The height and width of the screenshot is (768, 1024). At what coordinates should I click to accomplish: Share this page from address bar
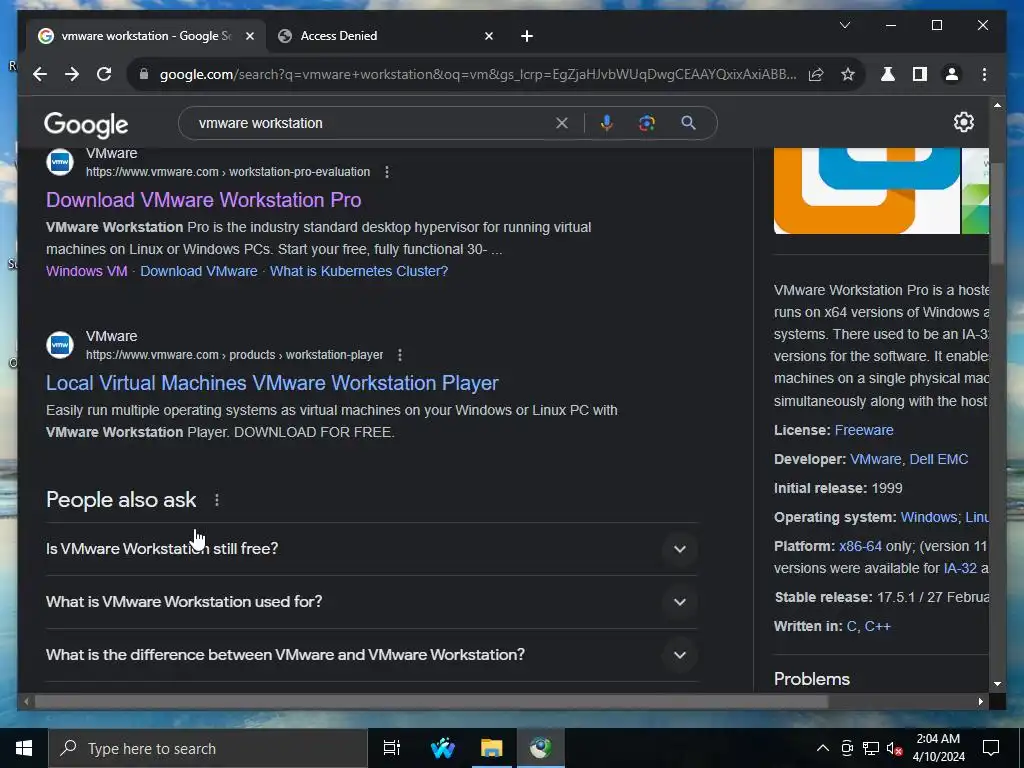pos(816,74)
